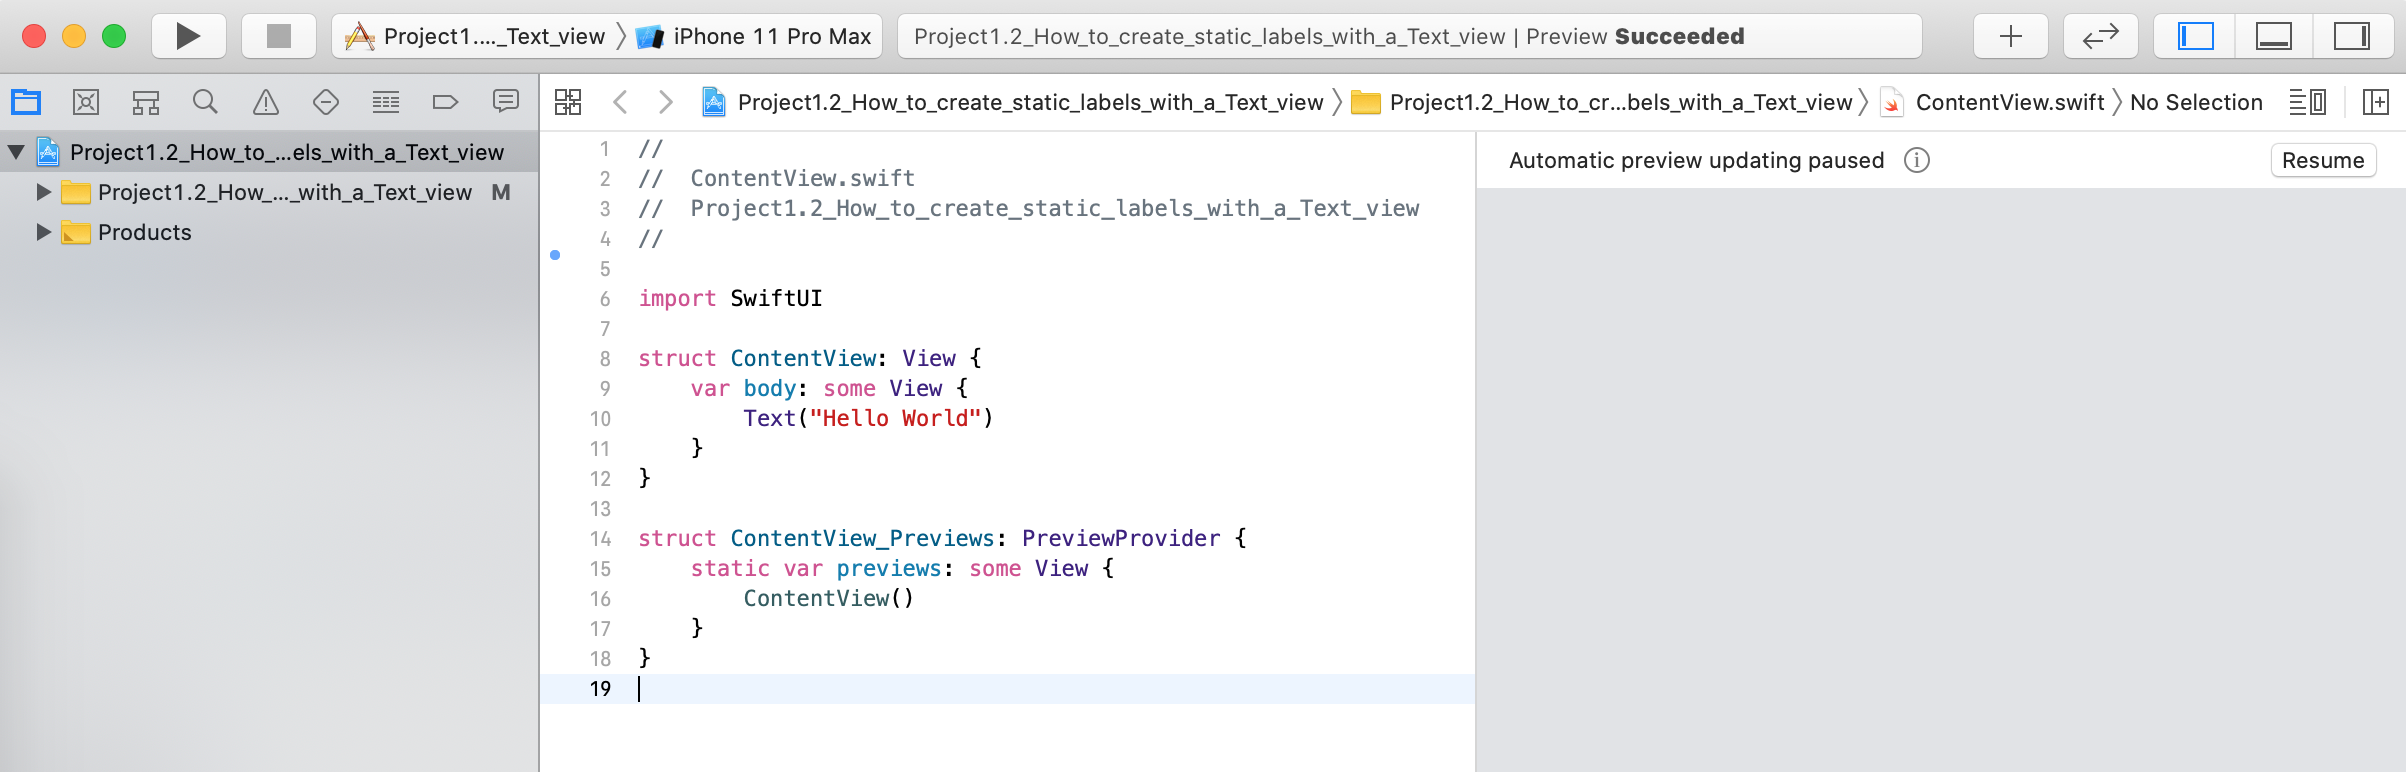This screenshot has width=2406, height=772.
Task: Click the Preview Succeeded activity status bar
Action: click(1409, 37)
